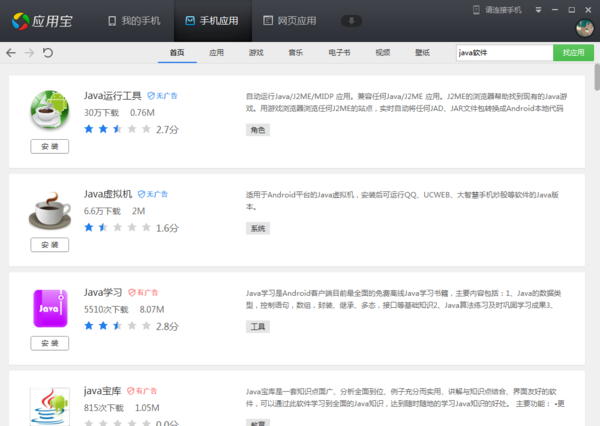Open the java宝库 title
The height and width of the screenshot is (426, 600).
click(x=102, y=391)
